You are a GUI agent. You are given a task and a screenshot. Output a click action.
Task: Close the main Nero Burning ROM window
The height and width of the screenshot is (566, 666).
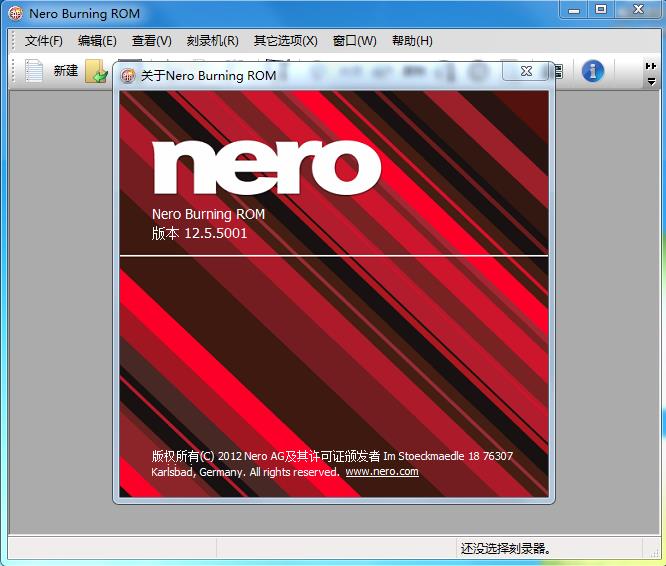tap(638, 9)
